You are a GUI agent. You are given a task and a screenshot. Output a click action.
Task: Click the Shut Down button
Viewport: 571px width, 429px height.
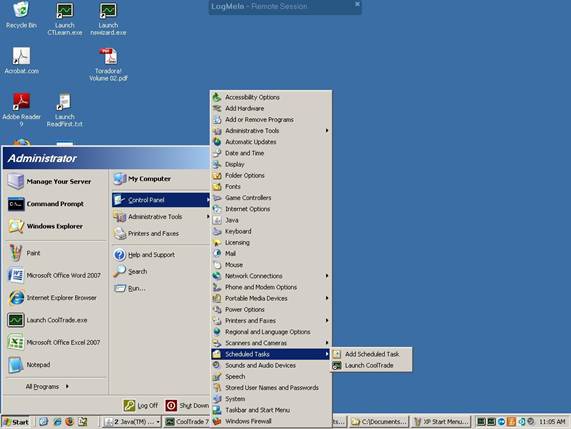click(187, 405)
